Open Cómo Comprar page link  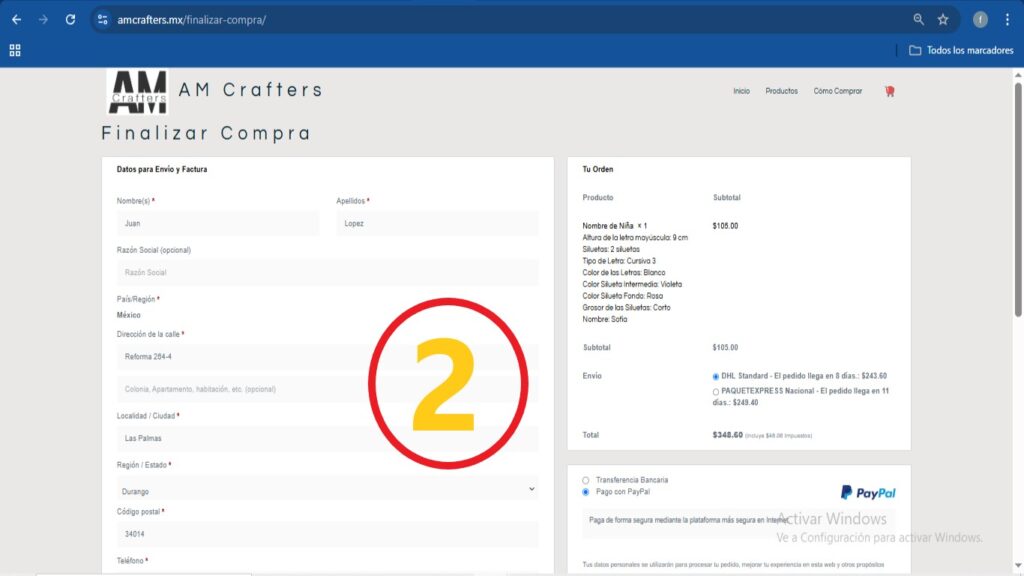pos(837,91)
